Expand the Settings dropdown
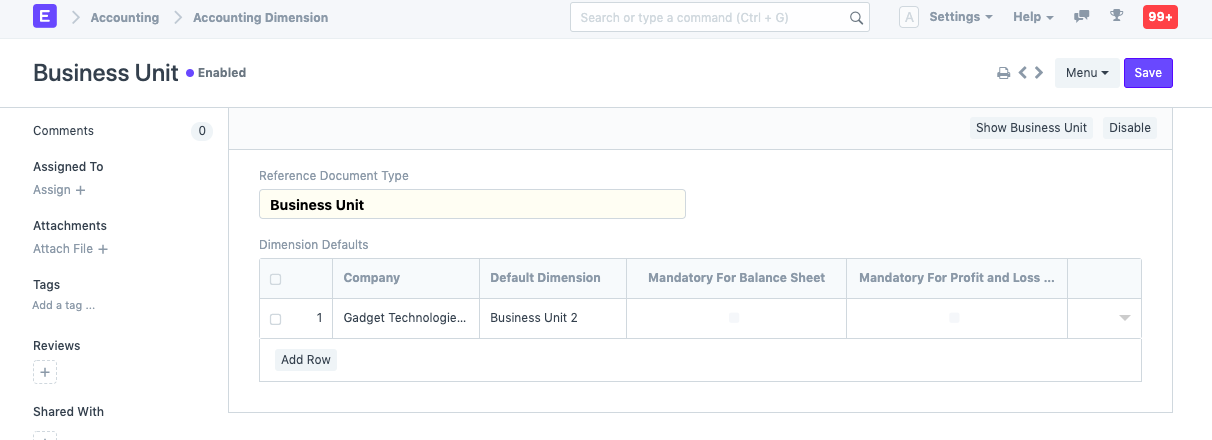This screenshot has height=440, width=1212. tap(960, 17)
